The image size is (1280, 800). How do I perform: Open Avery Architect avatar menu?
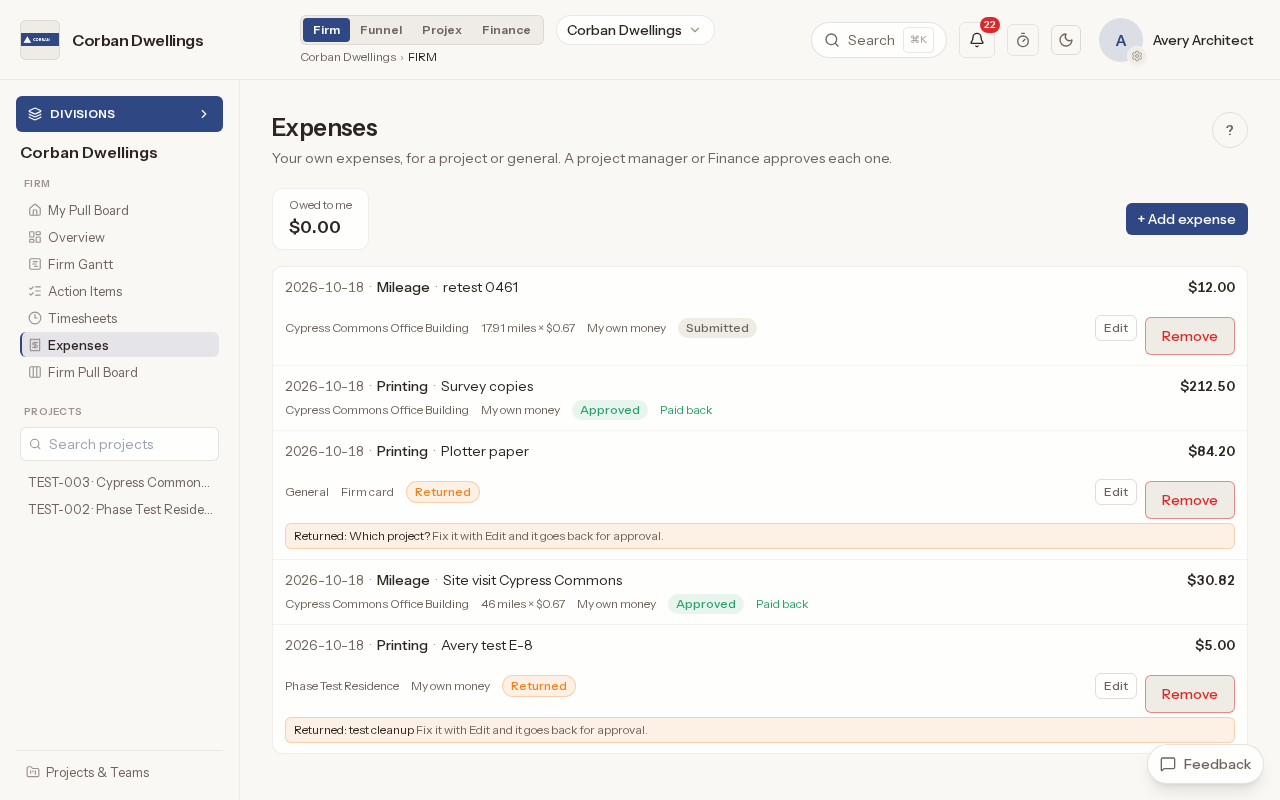point(1121,40)
